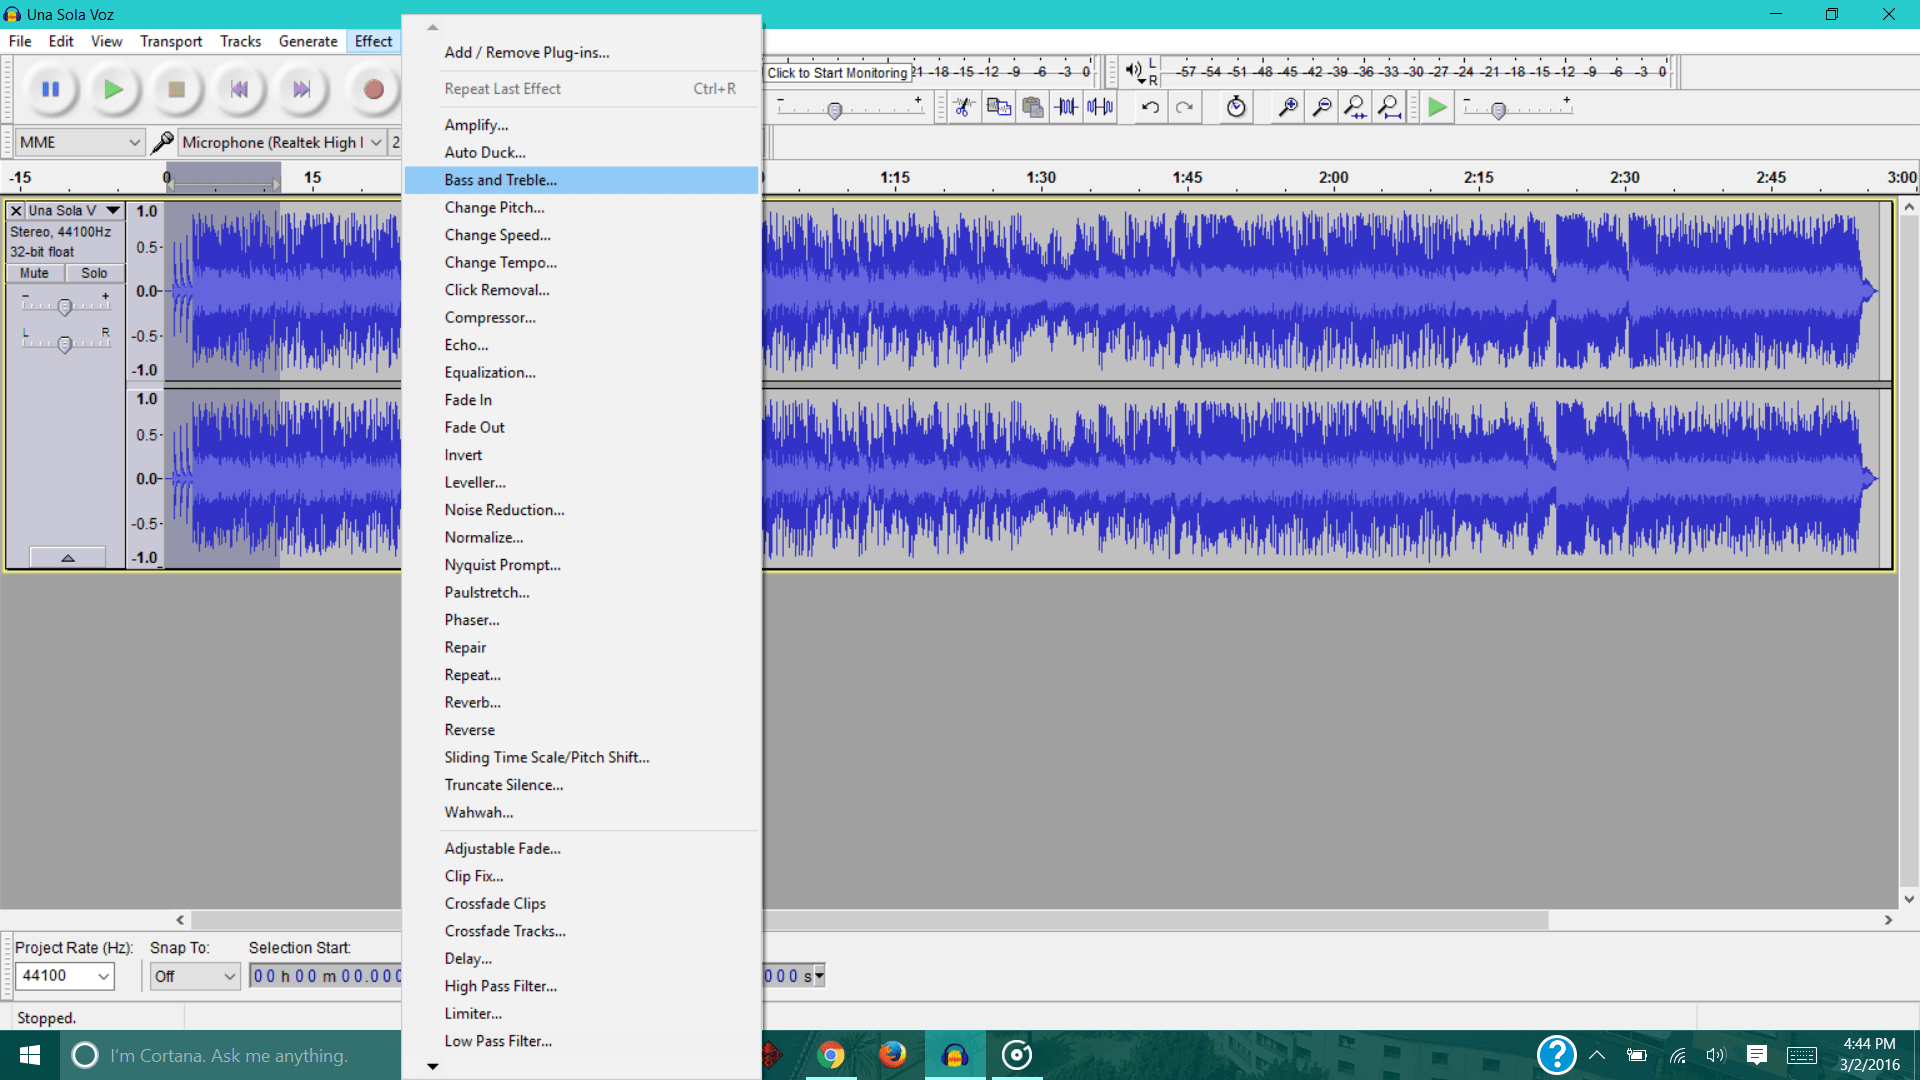
Task: Click the Cut scissors icon
Action: point(964,107)
